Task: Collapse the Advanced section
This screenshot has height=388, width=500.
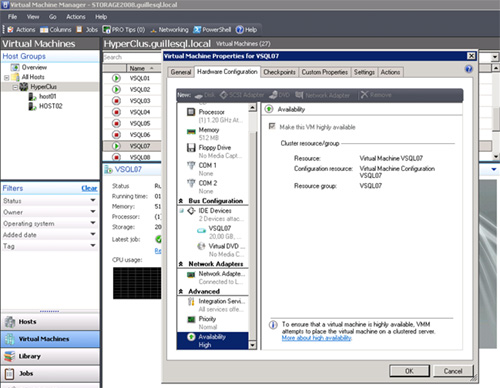Action: tap(181, 291)
